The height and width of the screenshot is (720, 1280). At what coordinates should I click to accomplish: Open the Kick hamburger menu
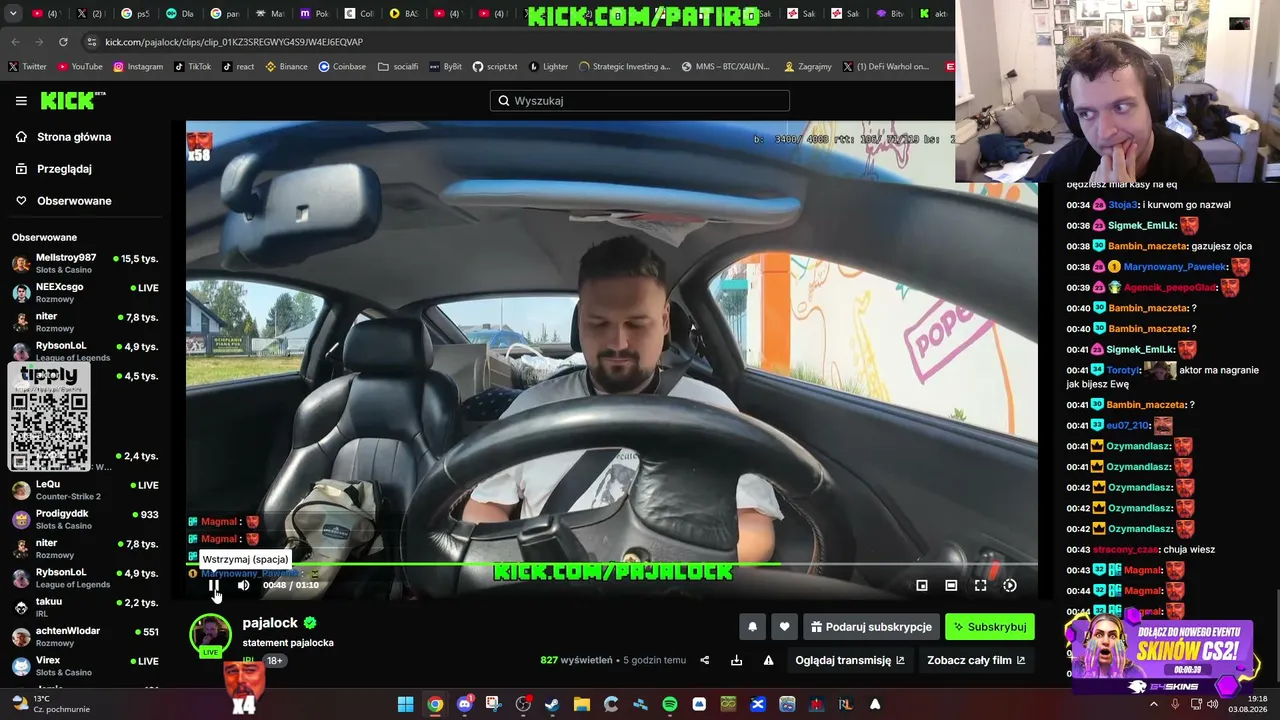coord(21,101)
